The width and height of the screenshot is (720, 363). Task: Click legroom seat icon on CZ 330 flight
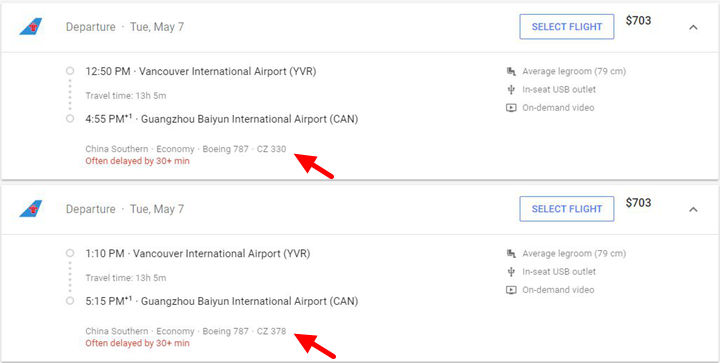511,71
